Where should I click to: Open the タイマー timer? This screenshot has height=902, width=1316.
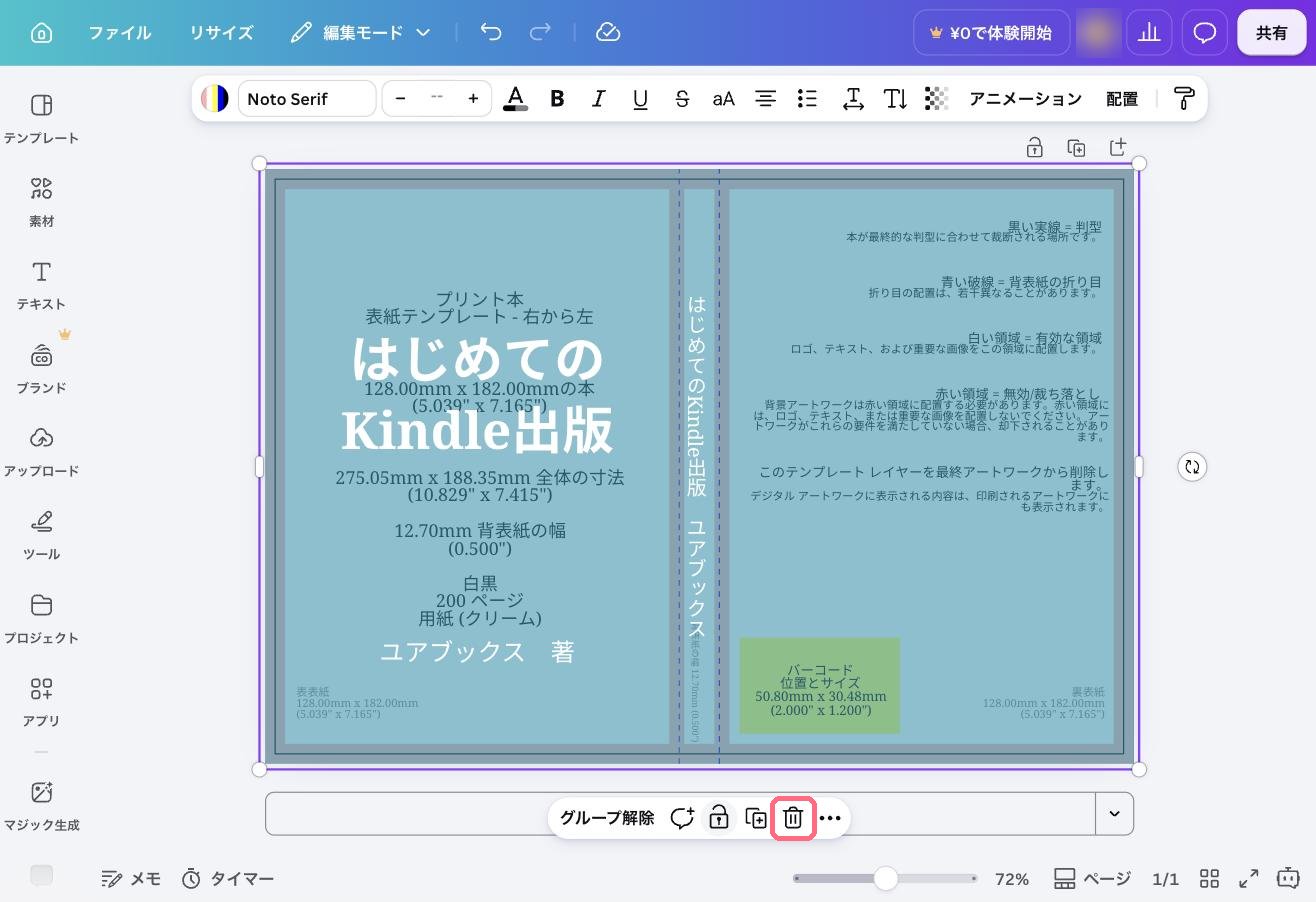point(228,879)
